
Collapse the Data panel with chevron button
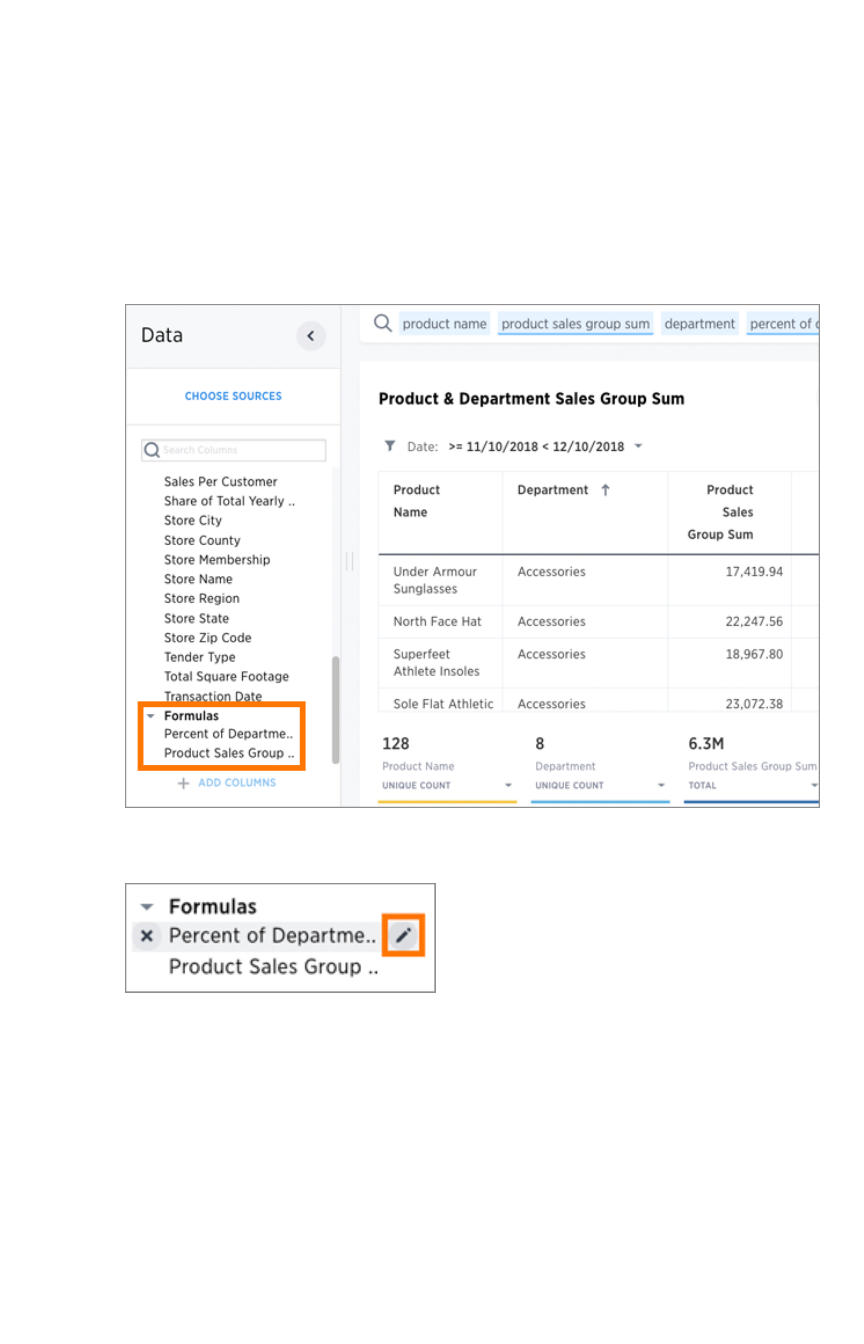coord(311,336)
